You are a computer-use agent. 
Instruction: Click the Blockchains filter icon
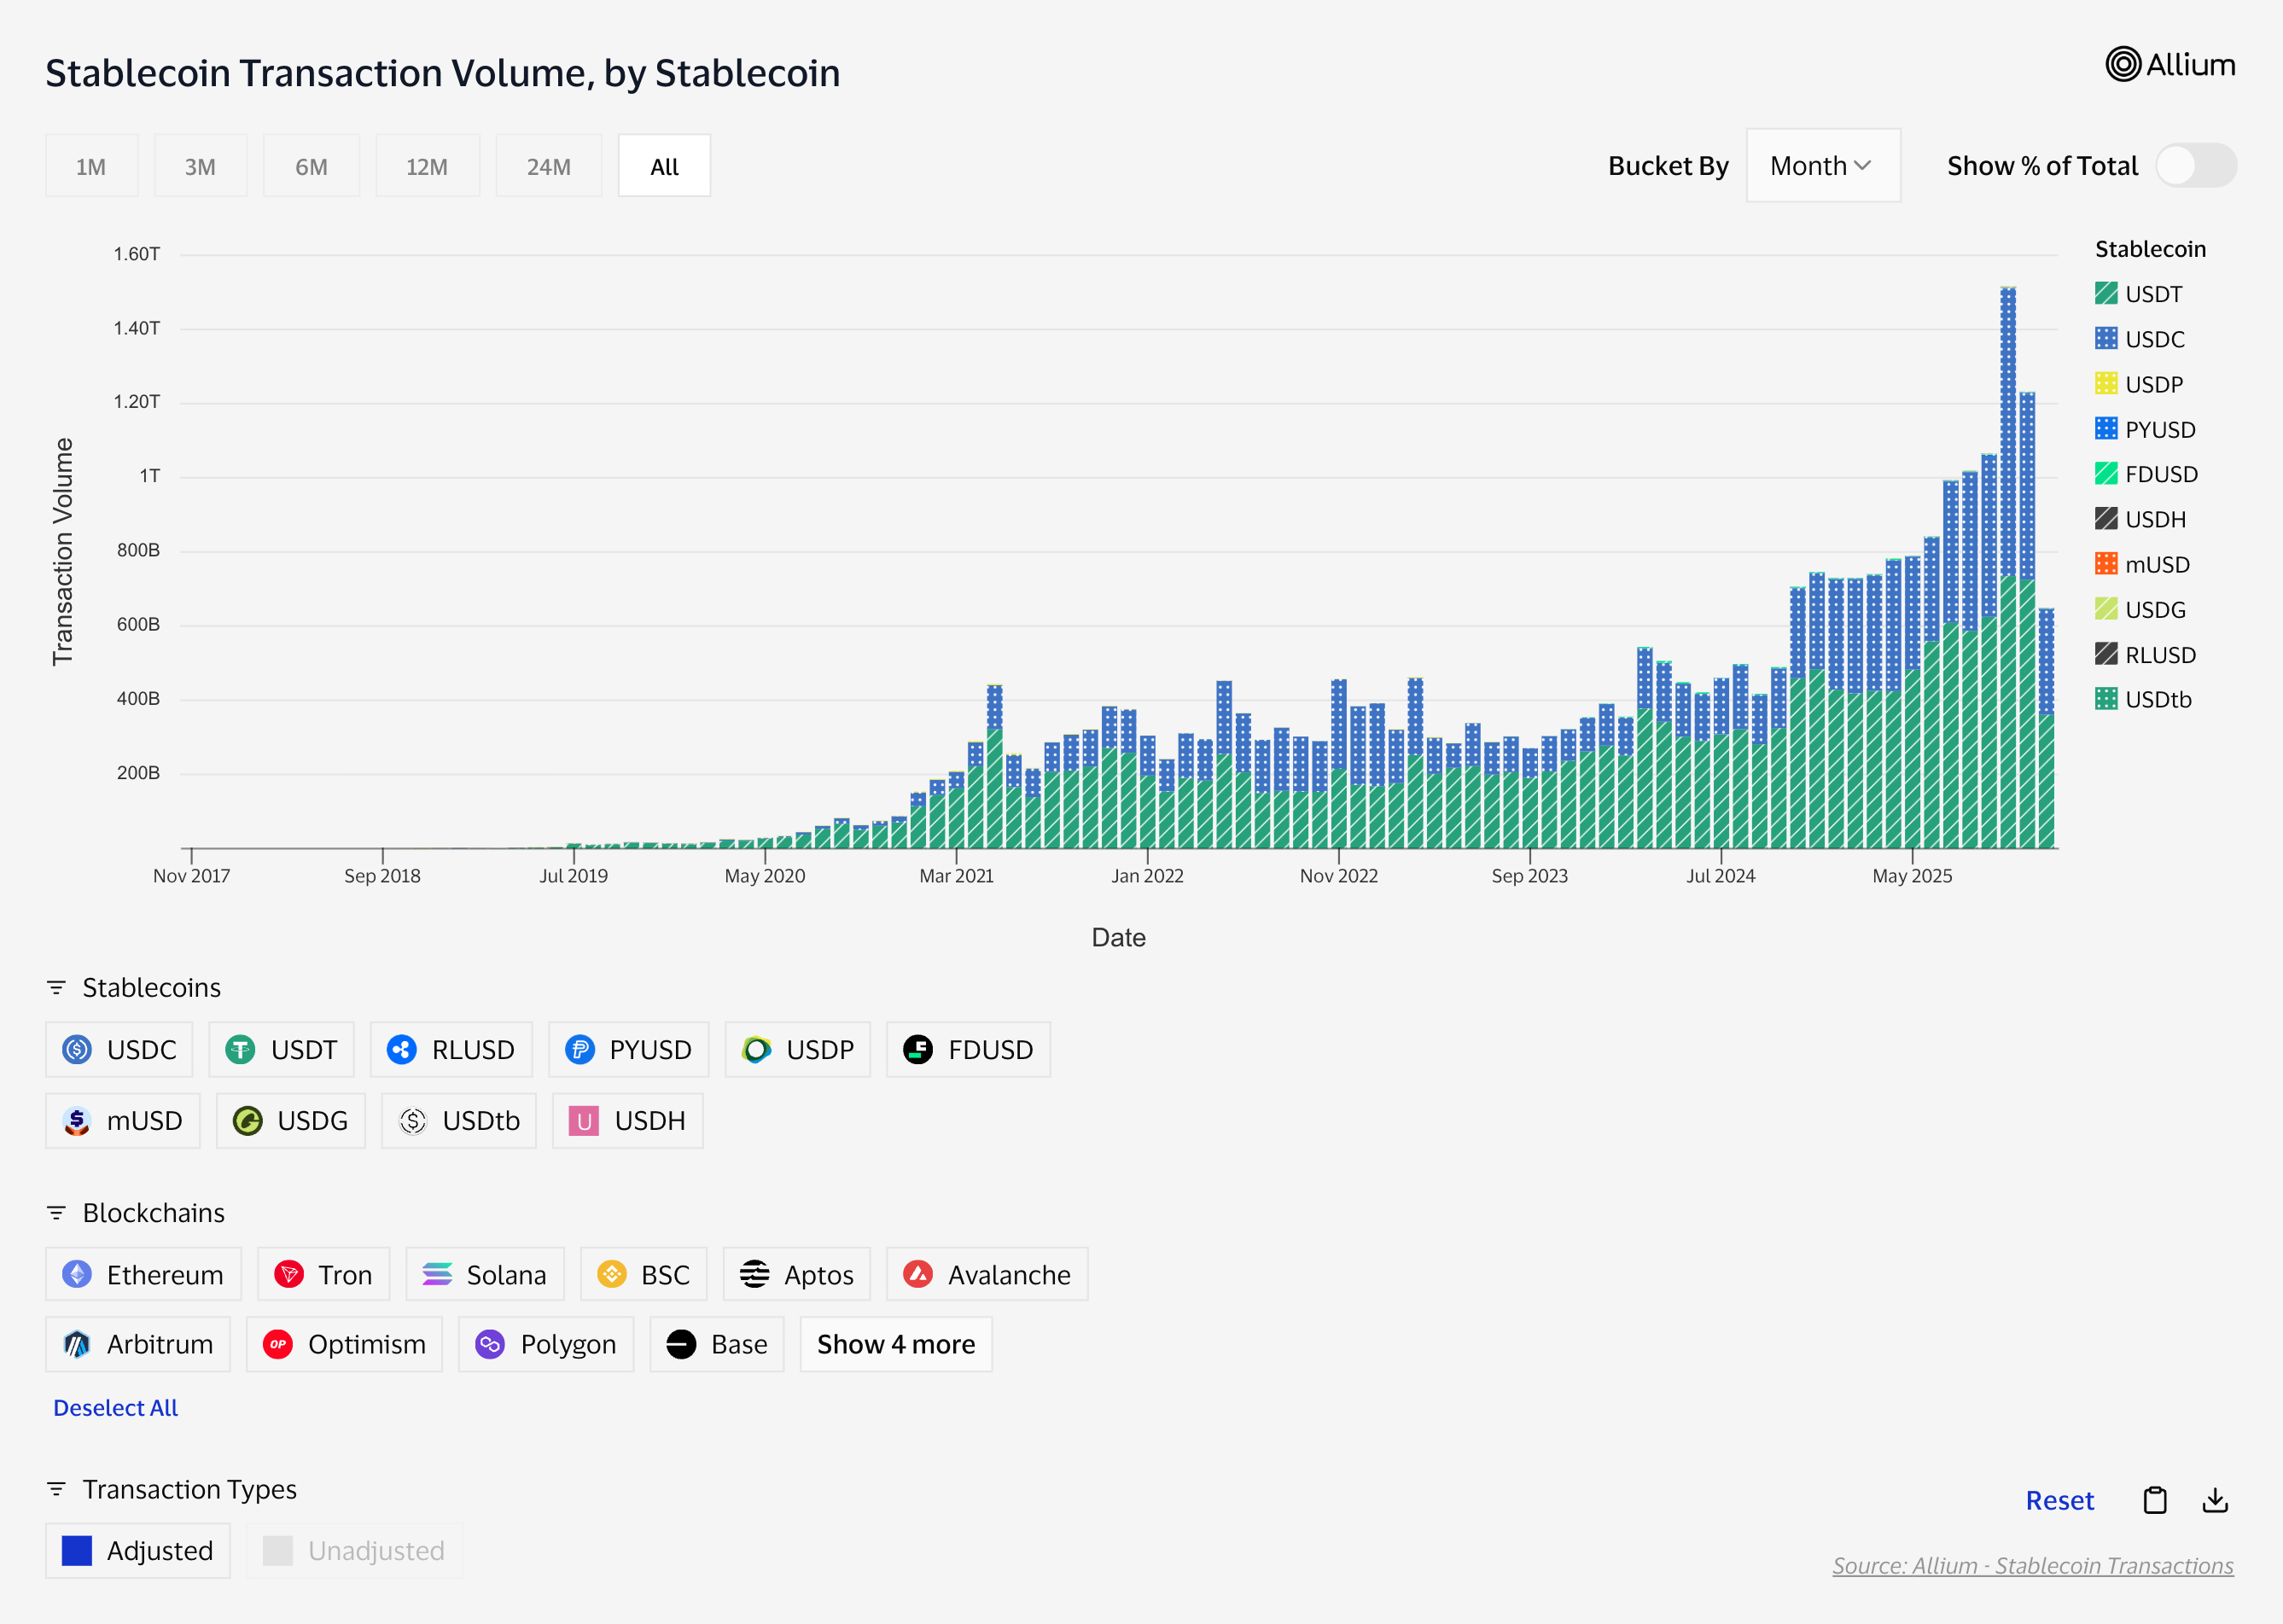[56, 1213]
